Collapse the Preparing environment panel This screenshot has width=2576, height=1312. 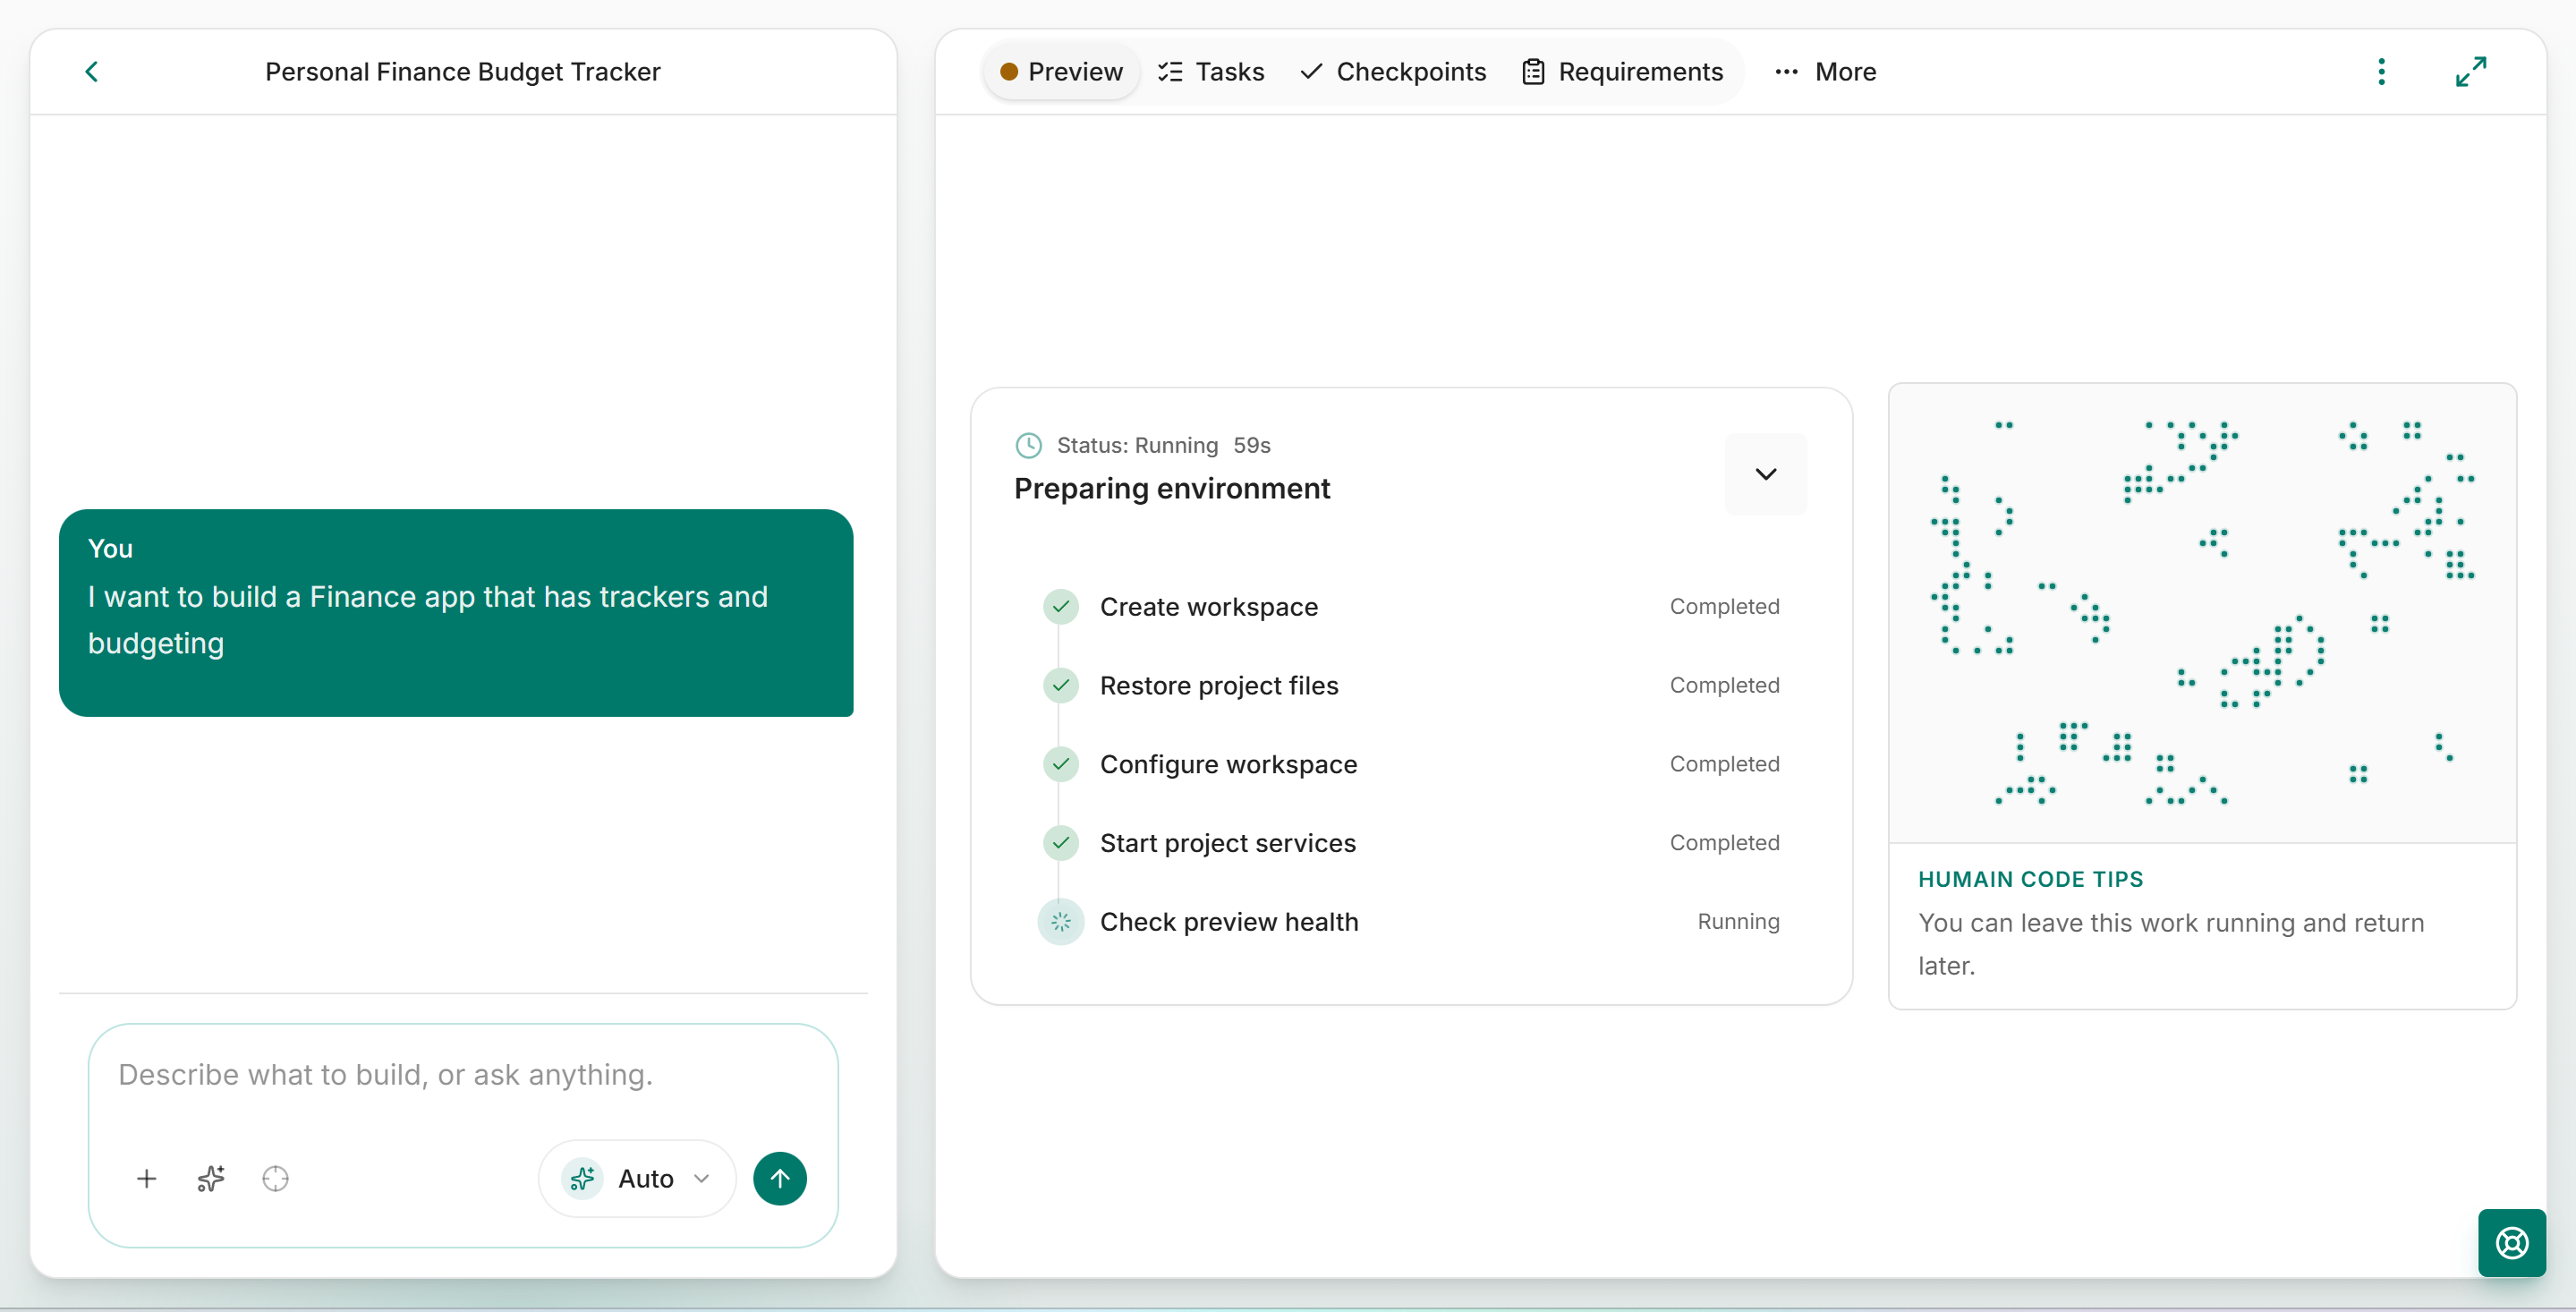[1766, 474]
